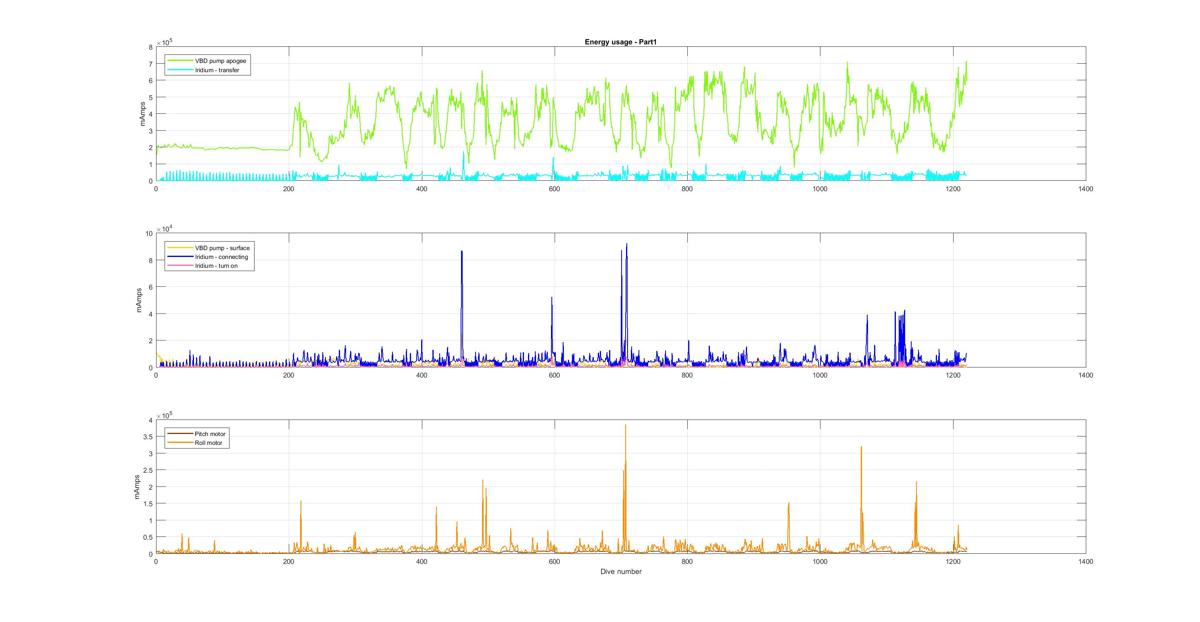Click the 'mAmps' y-axis label of the top plot

click(141, 114)
